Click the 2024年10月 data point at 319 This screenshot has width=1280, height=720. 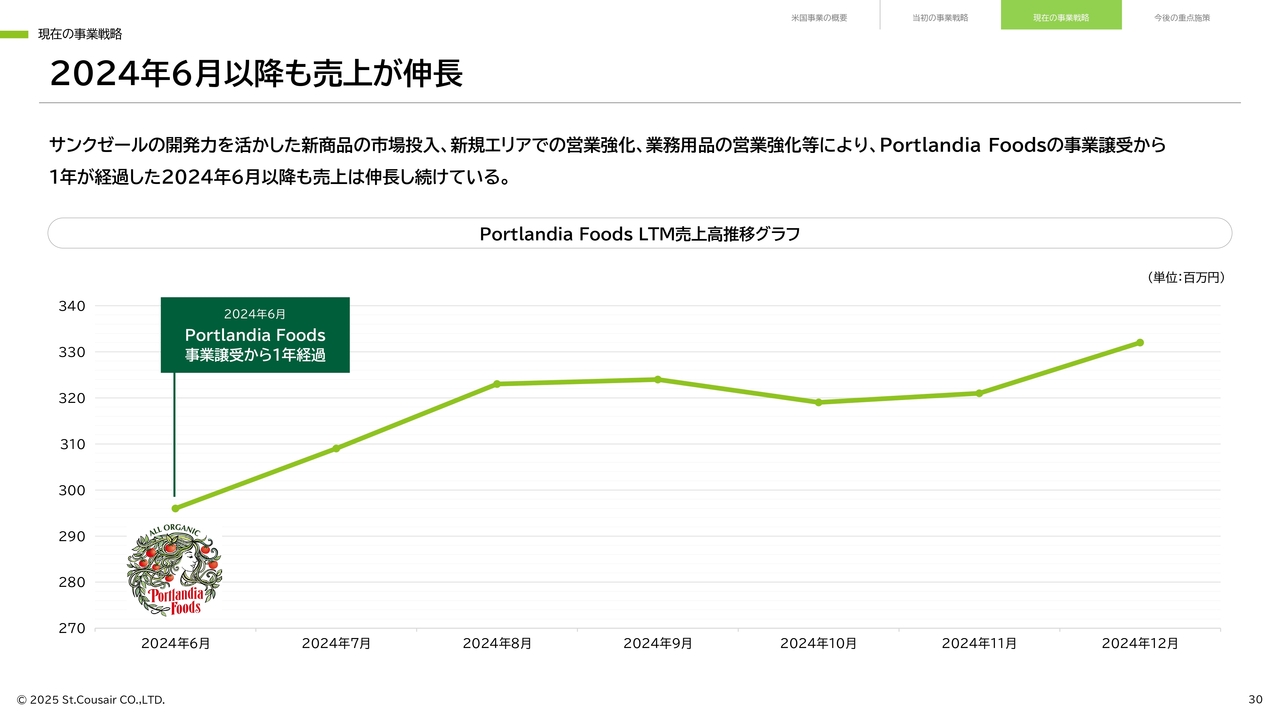[818, 402]
